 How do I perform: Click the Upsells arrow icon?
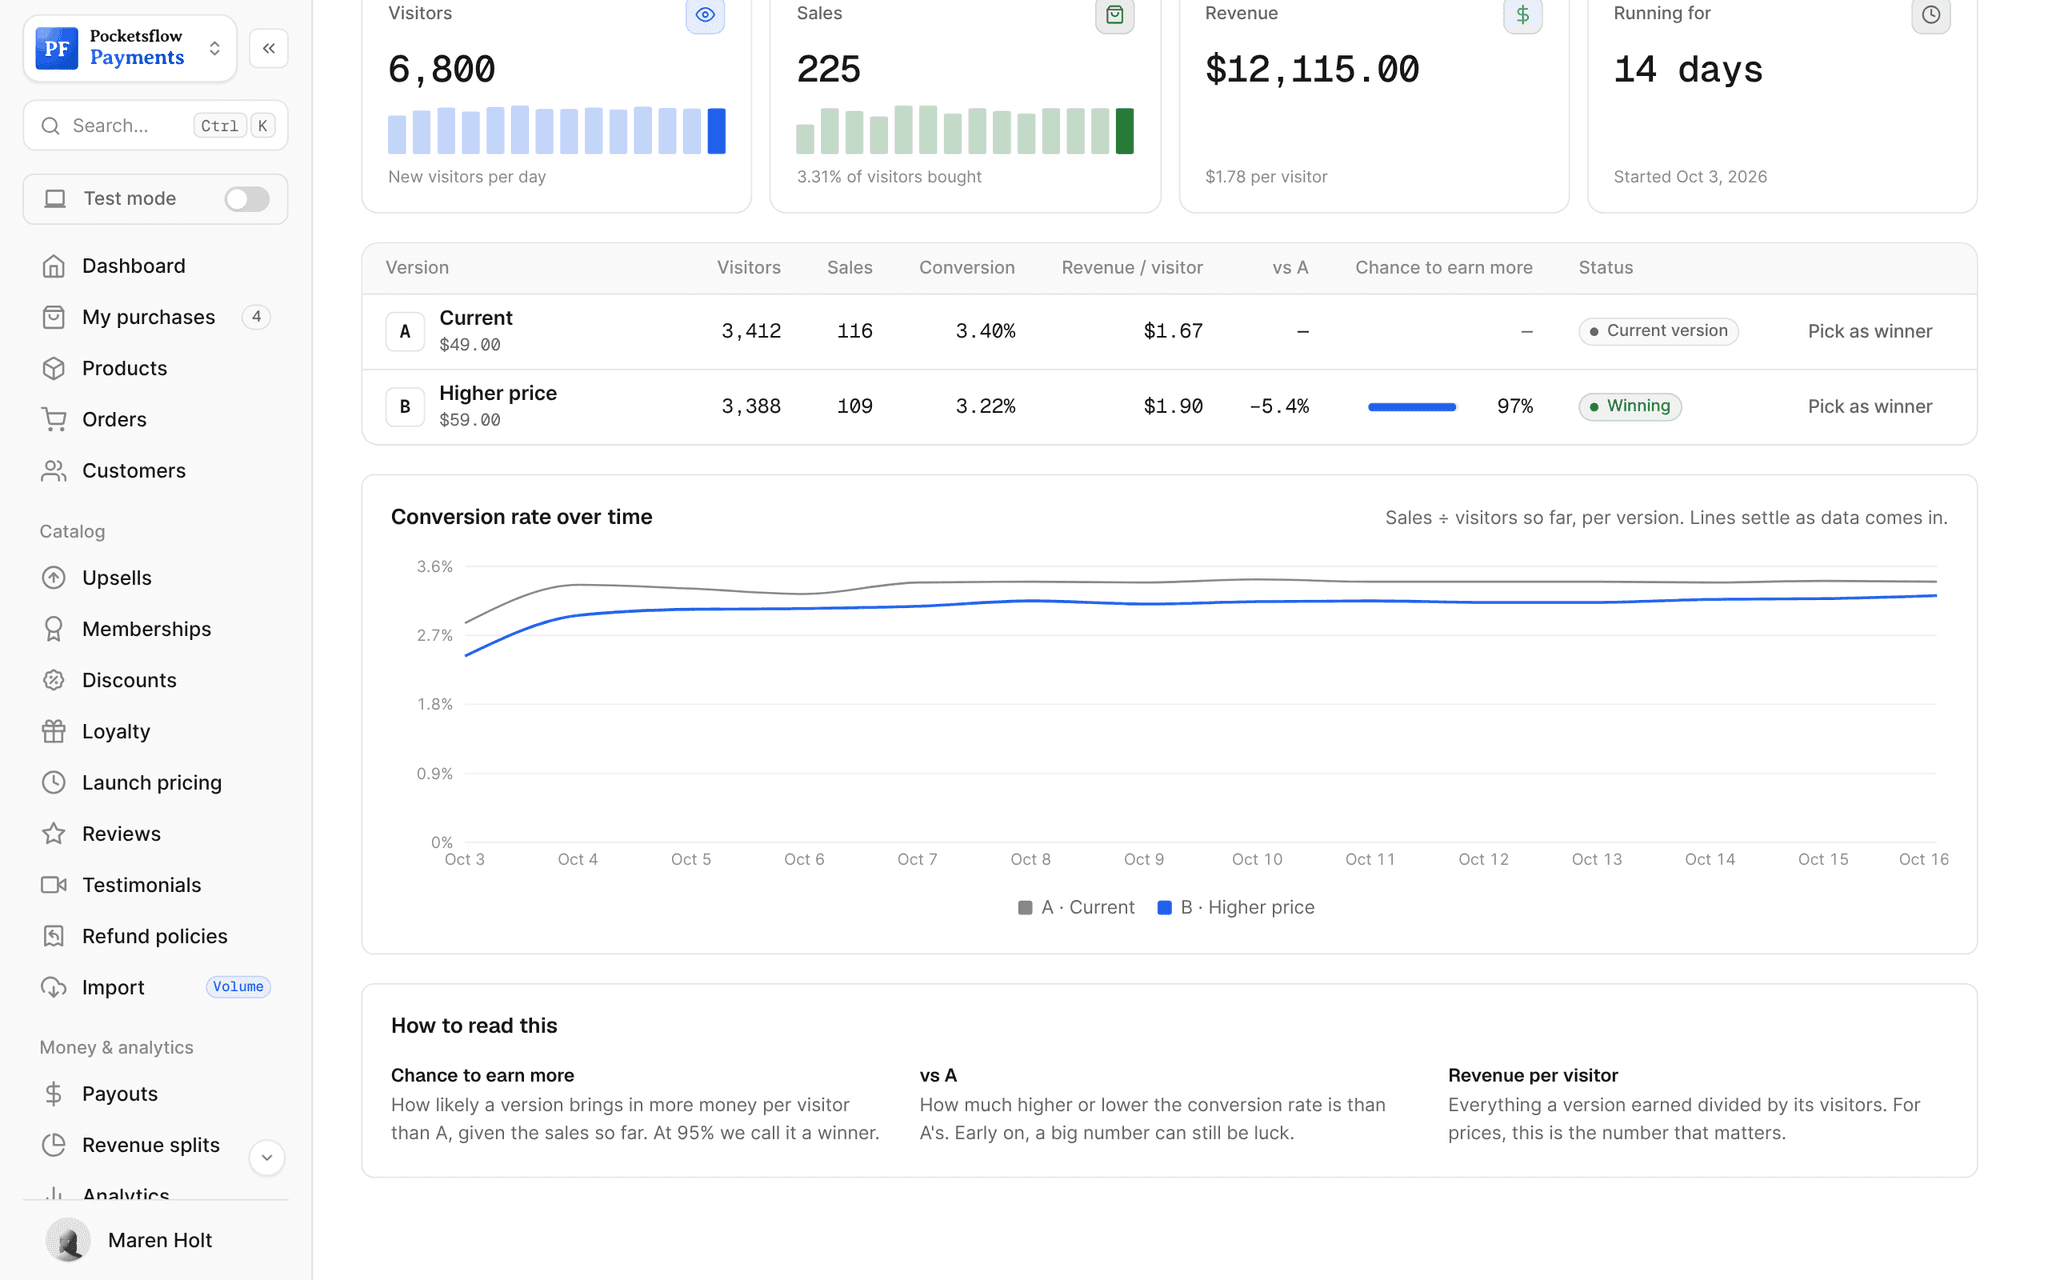tap(54, 578)
